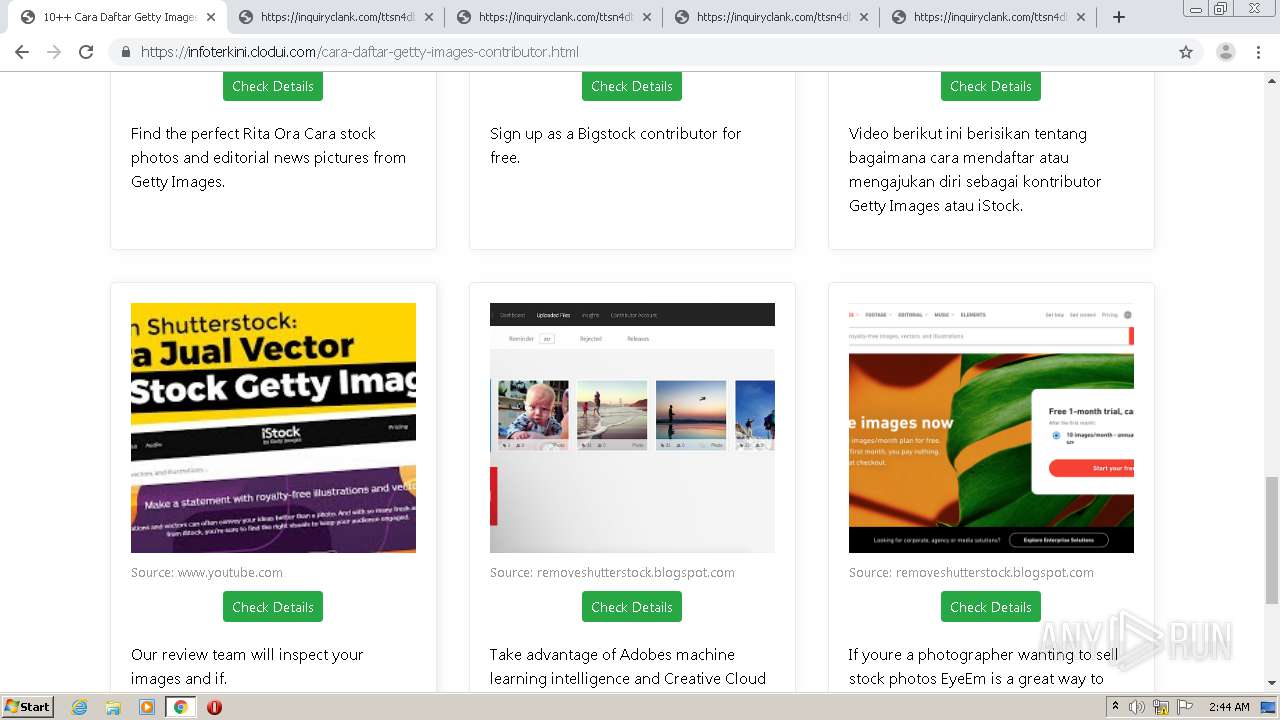The height and width of the screenshot is (720, 1280).
Task: Show hidden system tray icons
Action: pyautogui.click(x=1115, y=706)
